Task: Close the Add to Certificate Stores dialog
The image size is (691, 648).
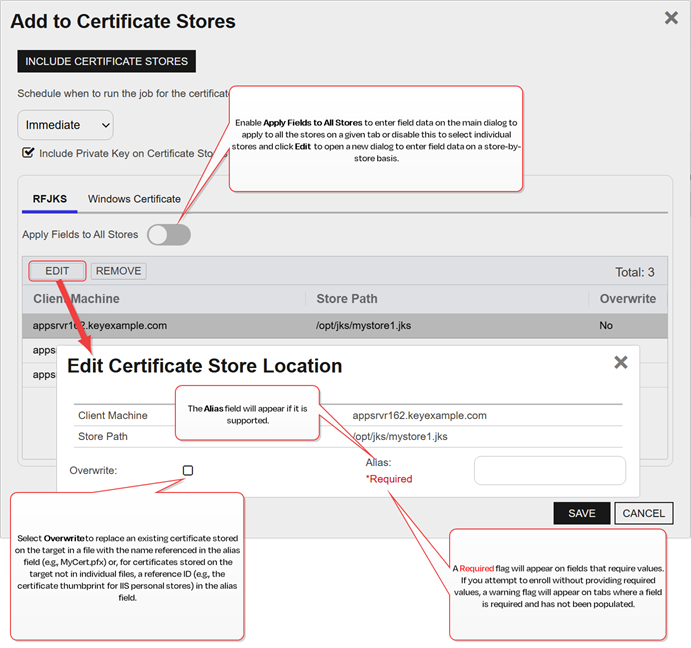Action: (671, 17)
